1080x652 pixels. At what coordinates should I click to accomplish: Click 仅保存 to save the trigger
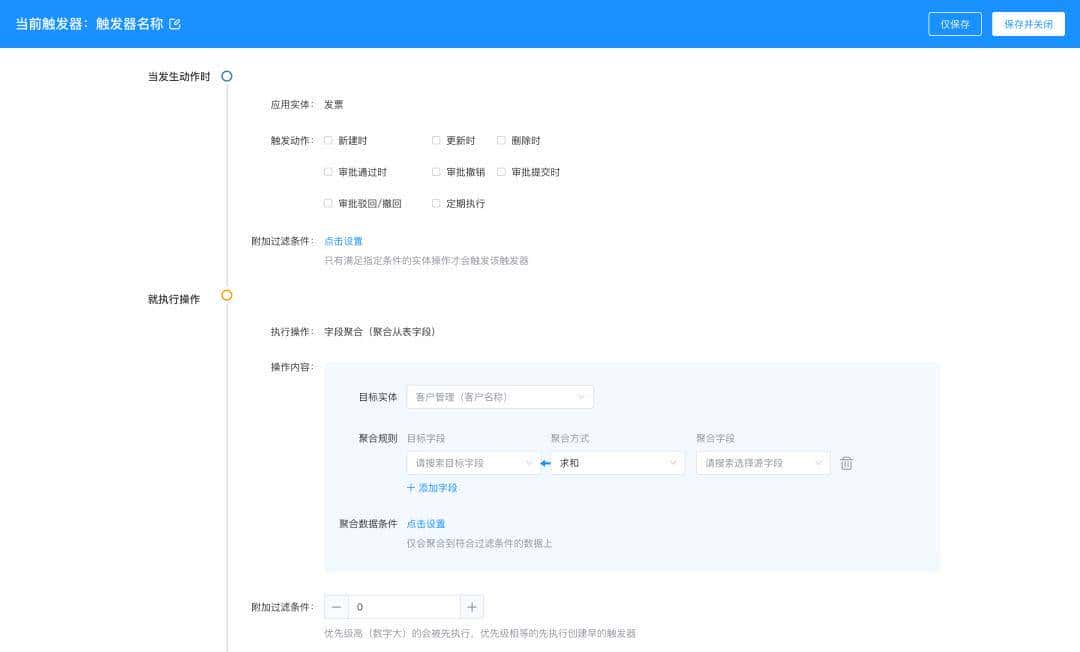click(x=954, y=24)
